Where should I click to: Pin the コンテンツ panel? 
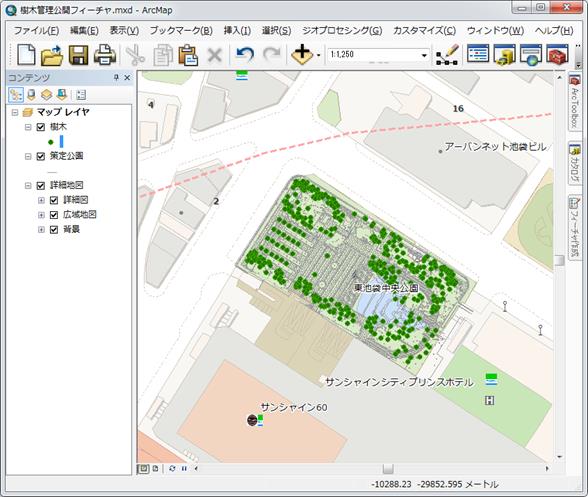point(116,78)
